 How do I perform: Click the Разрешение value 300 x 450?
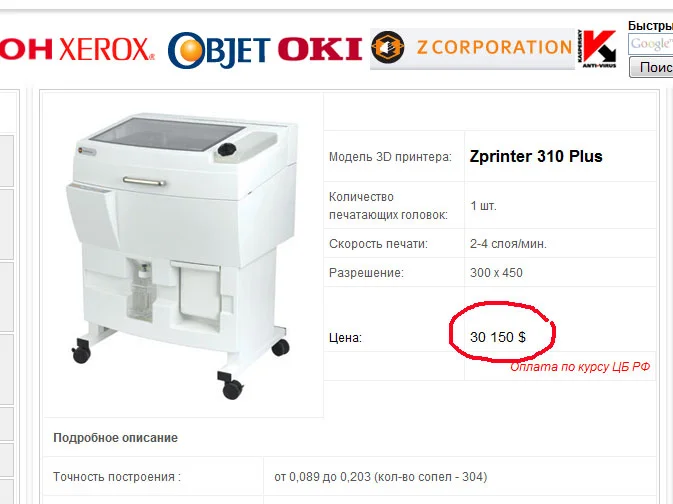tap(496, 273)
